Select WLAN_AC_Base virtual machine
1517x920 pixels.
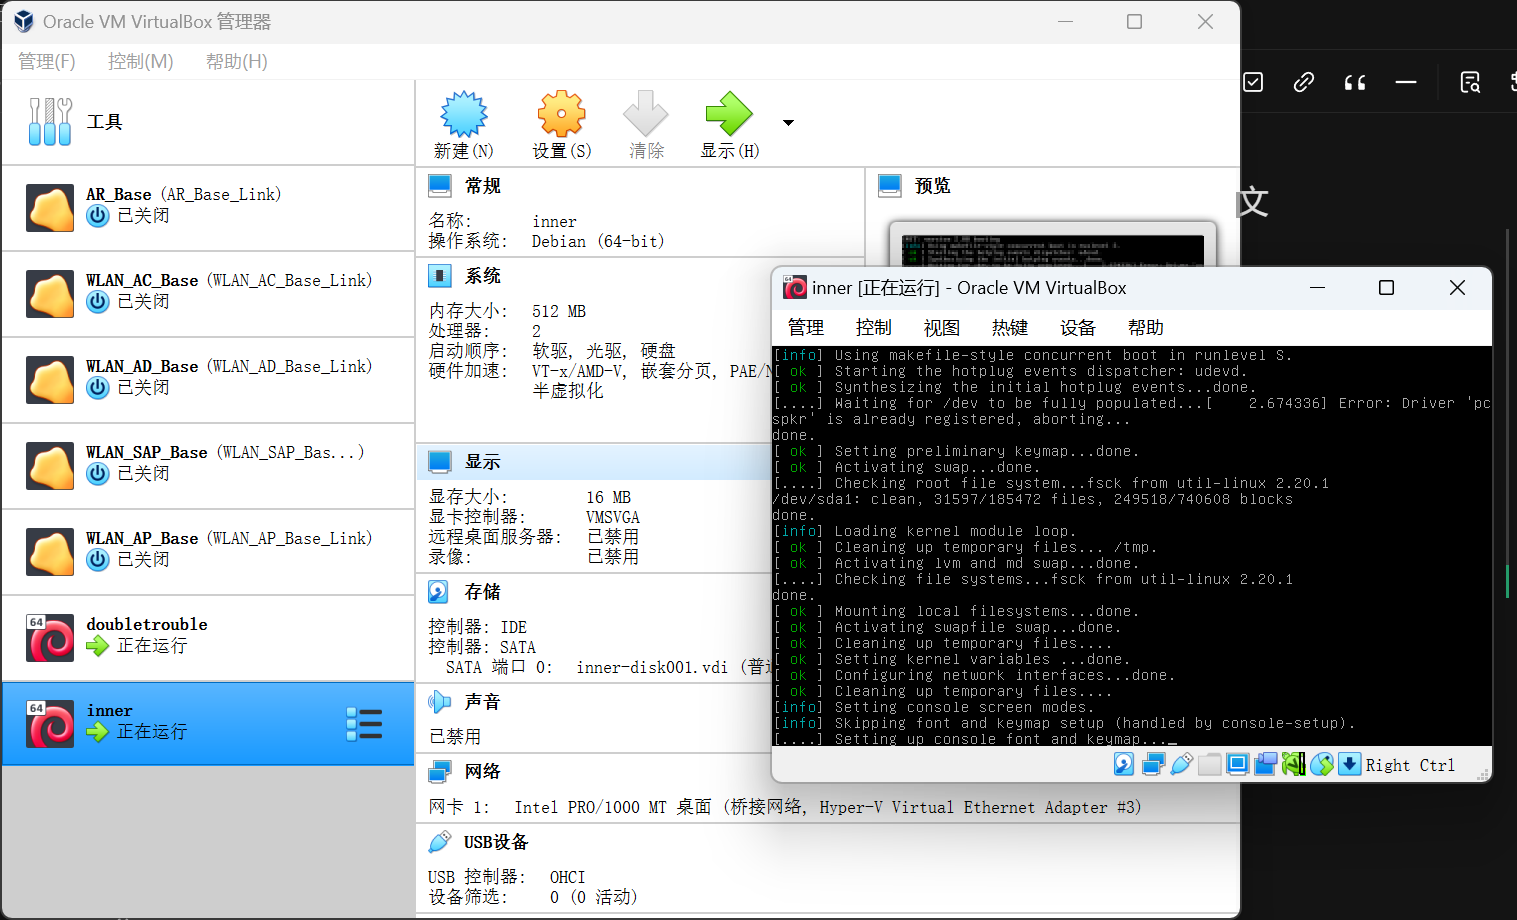tap(208, 294)
